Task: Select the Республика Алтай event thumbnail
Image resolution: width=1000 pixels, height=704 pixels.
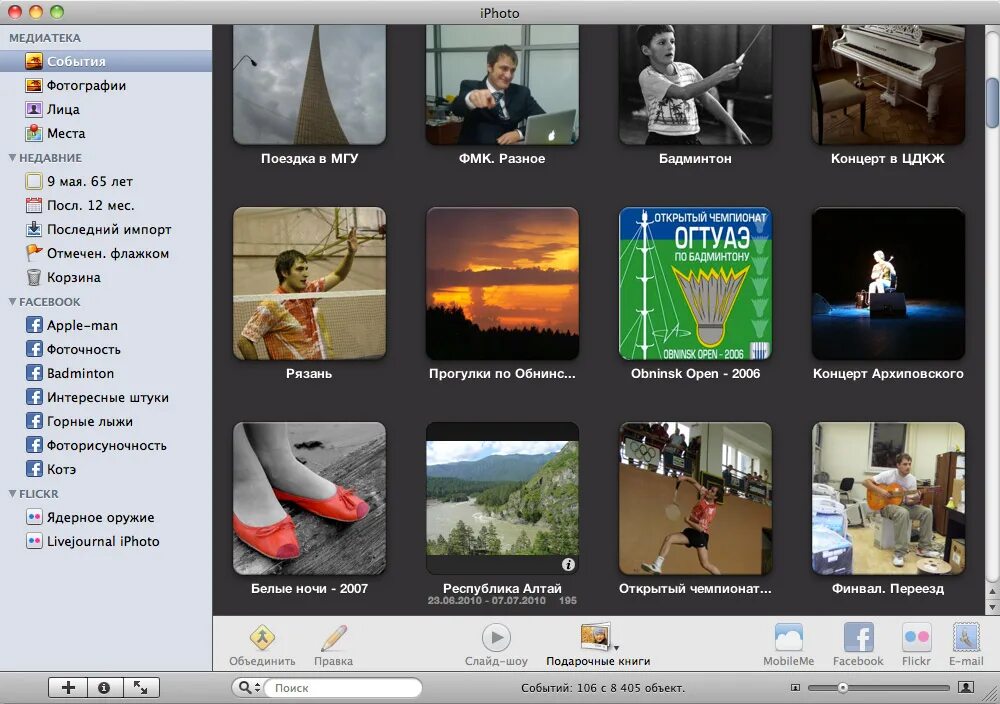Action: 502,498
